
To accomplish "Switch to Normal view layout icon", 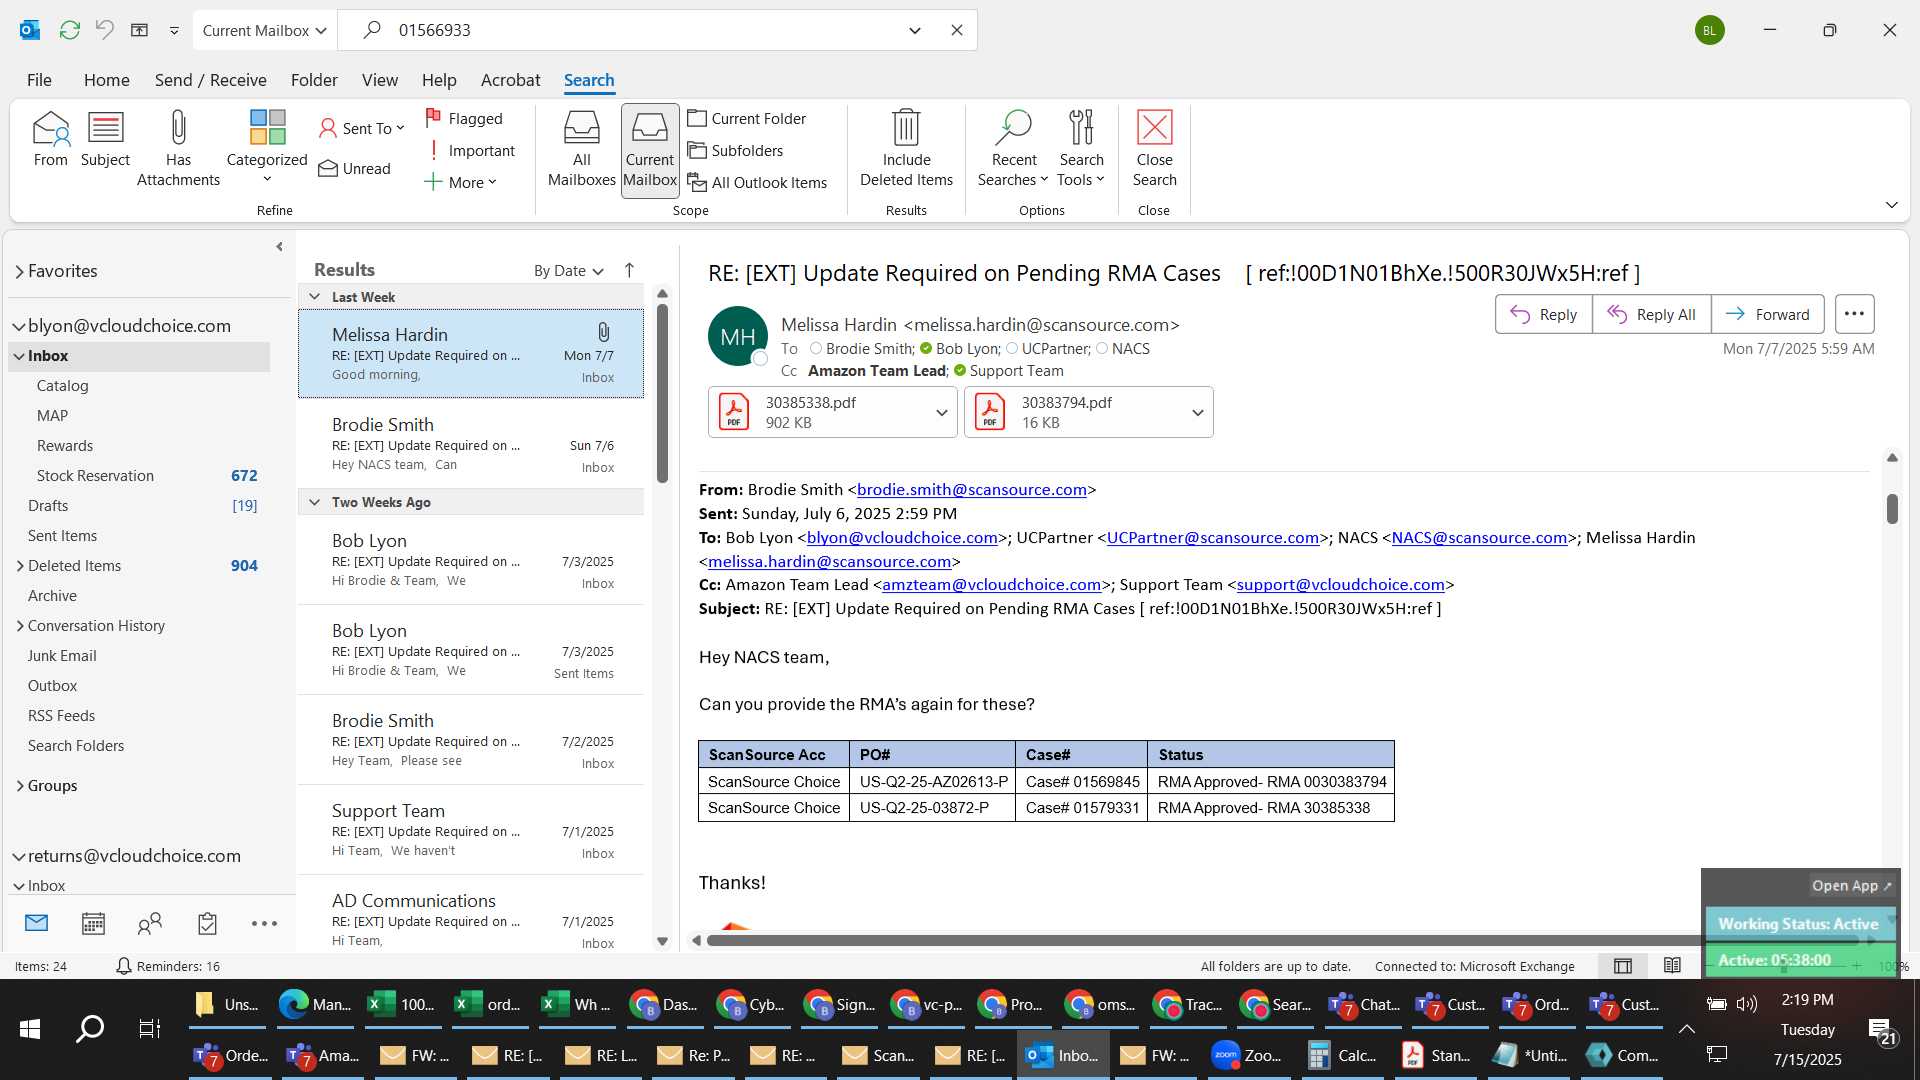I will (1623, 966).
